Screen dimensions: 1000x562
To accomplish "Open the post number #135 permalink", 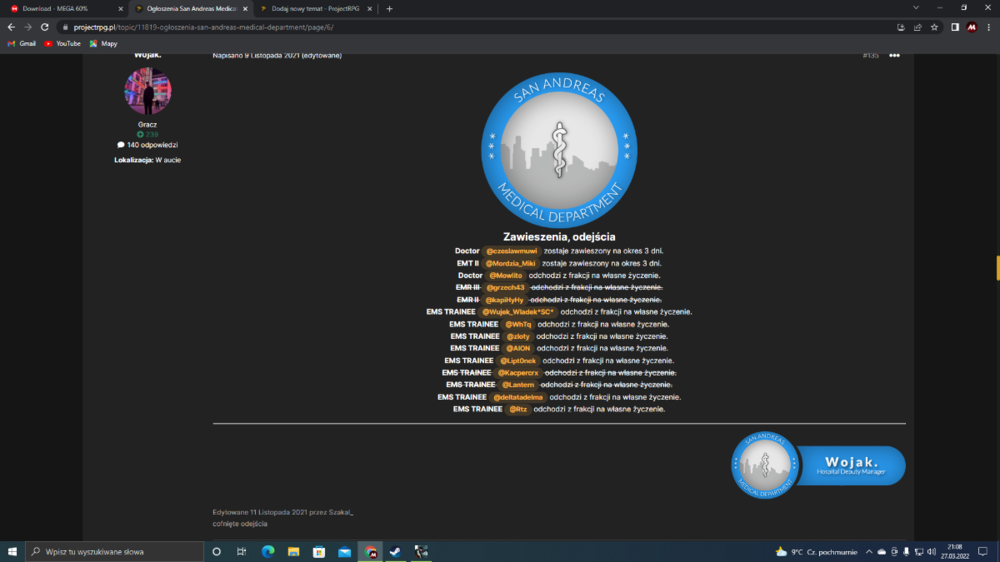I will coord(871,55).
